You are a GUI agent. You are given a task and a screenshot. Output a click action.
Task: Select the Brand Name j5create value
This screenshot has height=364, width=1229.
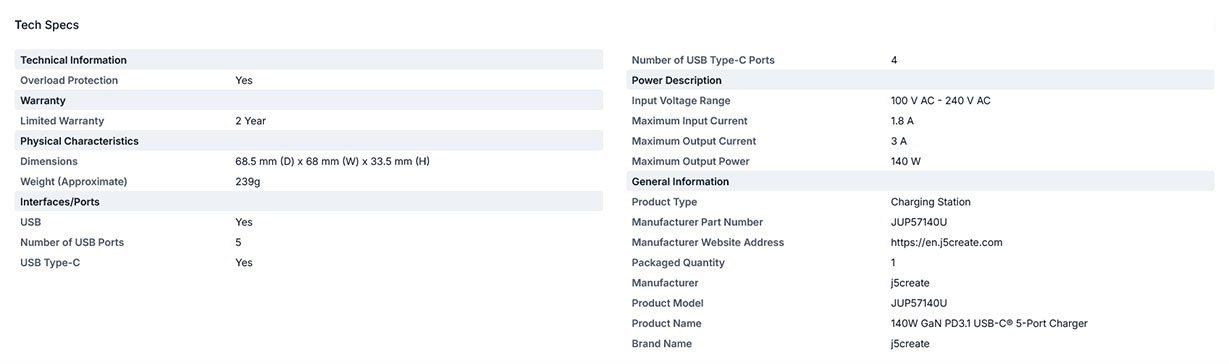click(x=910, y=344)
